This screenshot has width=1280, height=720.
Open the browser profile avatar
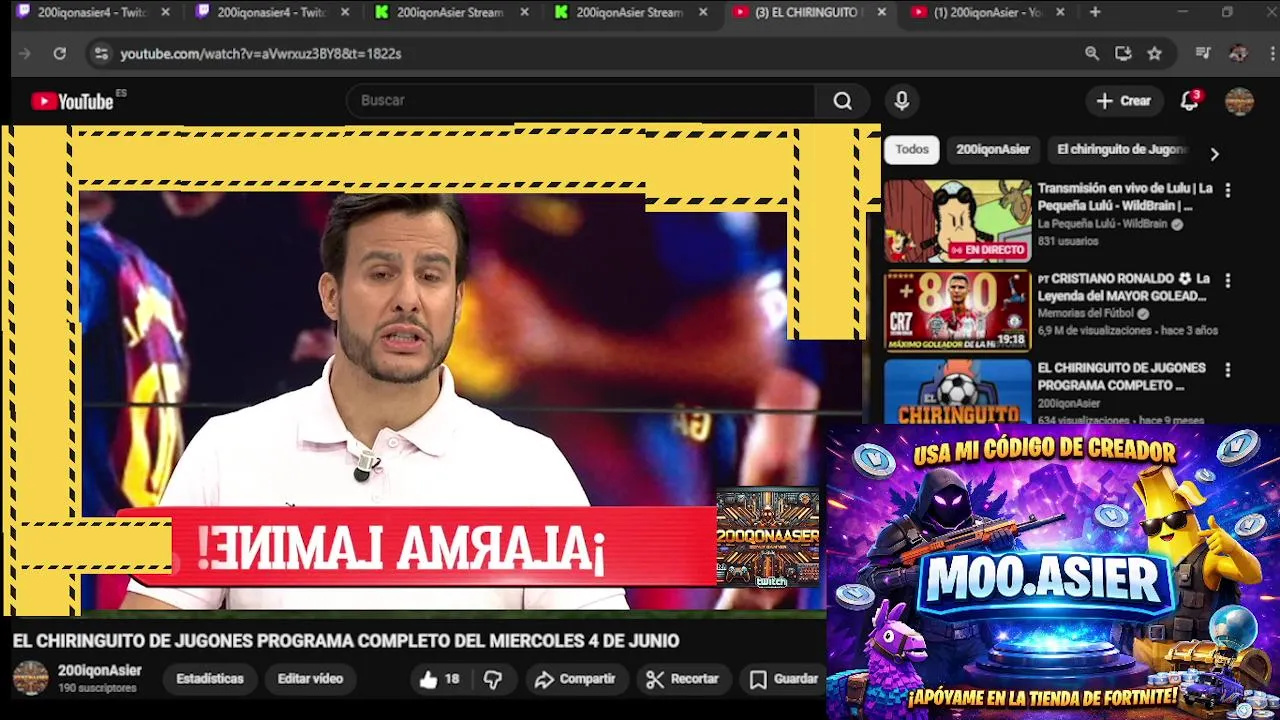point(1238,54)
